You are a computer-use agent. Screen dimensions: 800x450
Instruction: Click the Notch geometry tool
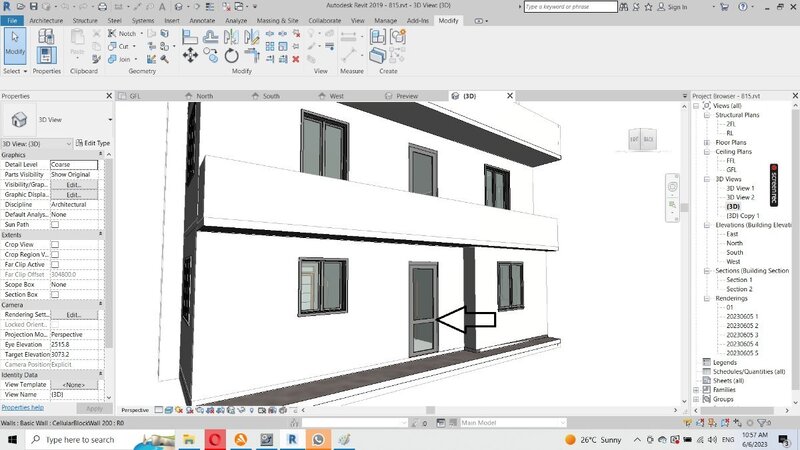tap(126, 33)
